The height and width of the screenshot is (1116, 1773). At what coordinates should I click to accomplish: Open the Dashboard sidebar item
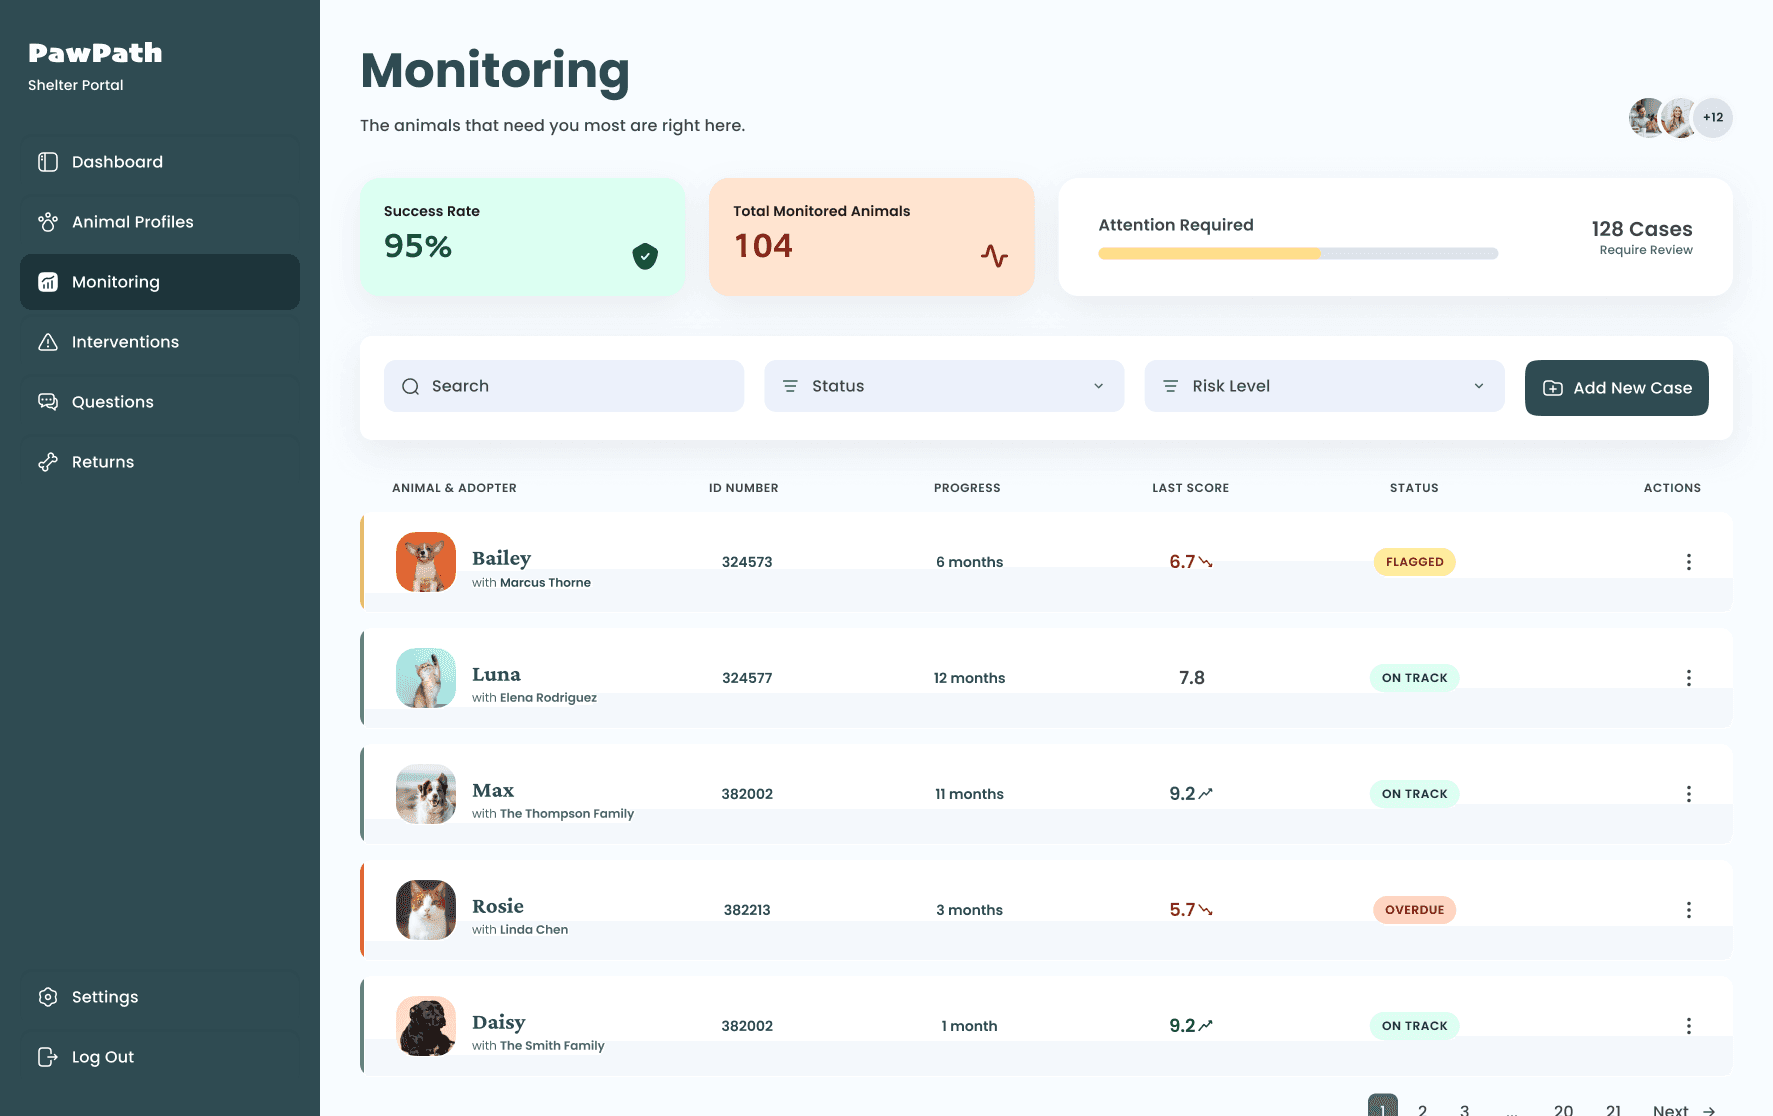(160, 162)
